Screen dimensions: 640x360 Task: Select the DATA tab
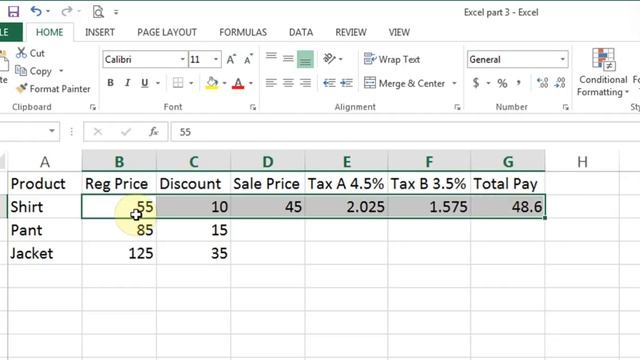301,32
